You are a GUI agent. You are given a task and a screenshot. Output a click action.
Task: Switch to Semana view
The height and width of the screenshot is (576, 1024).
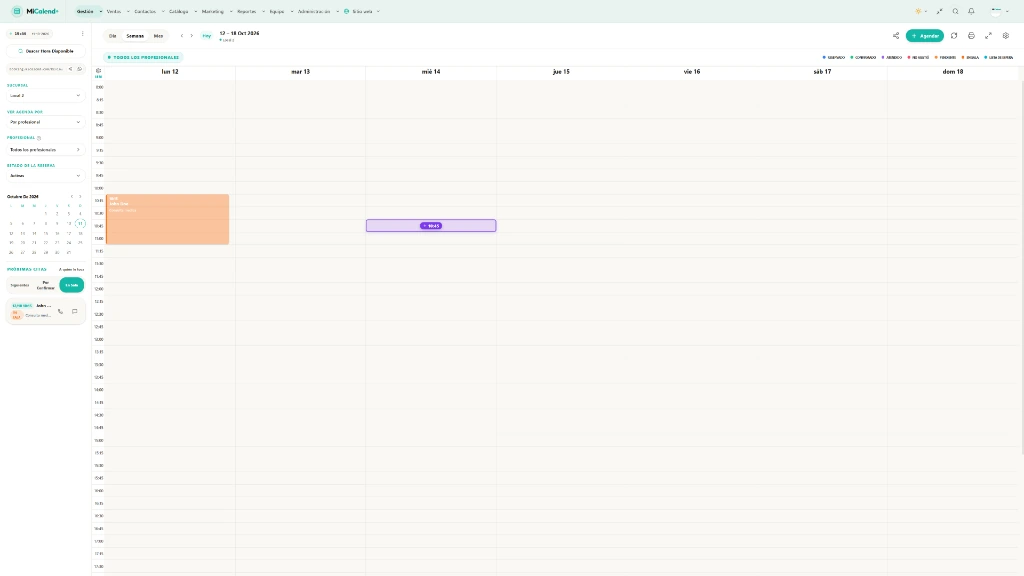tap(135, 36)
